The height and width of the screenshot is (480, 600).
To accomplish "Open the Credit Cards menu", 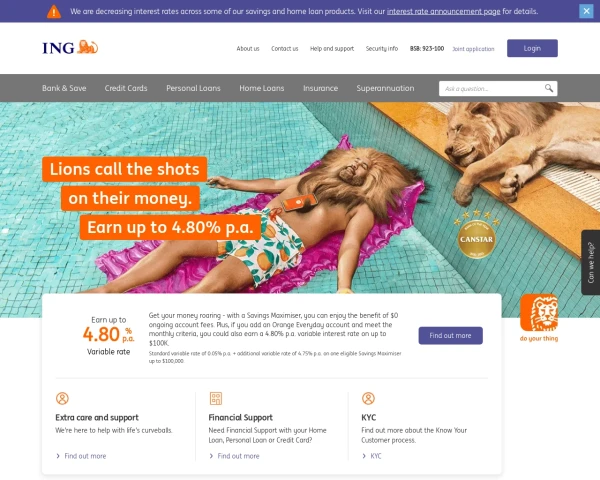I will pyautogui.click(x=126, y=88).
